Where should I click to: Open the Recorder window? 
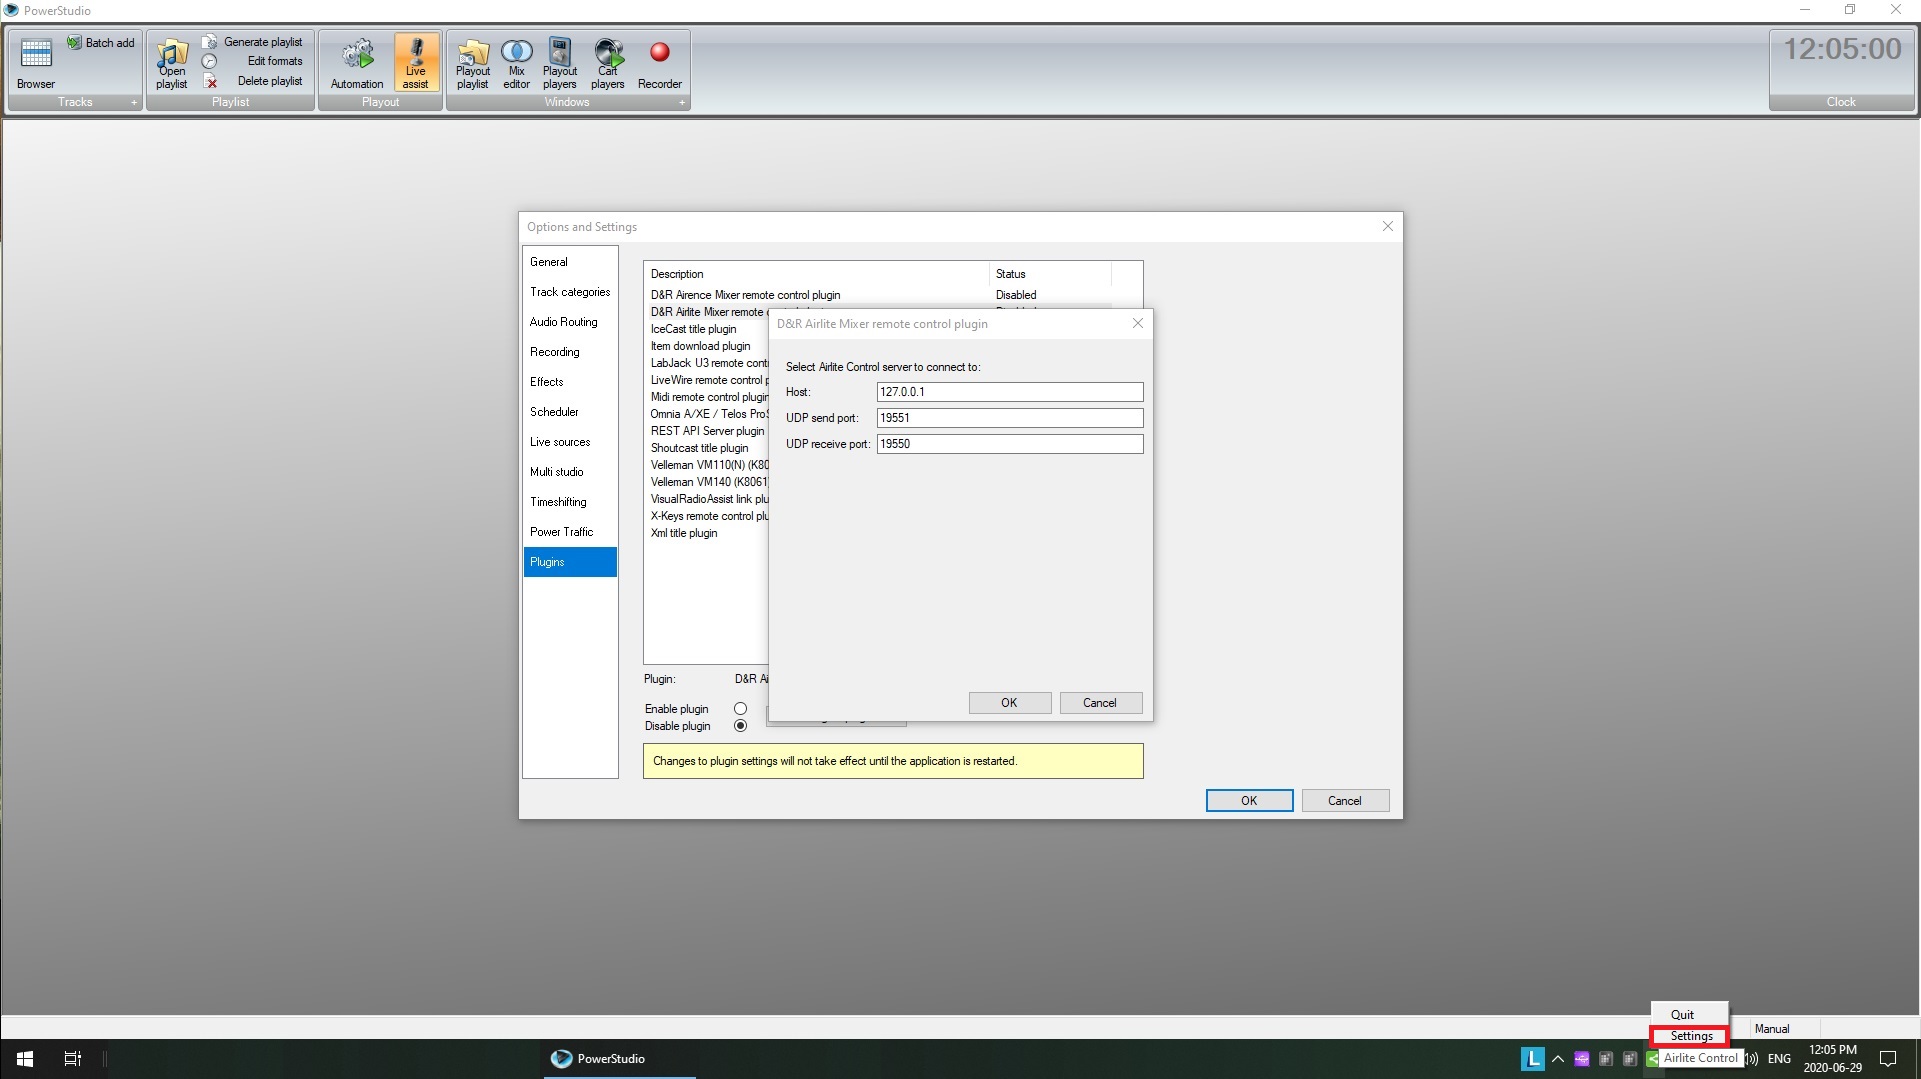click(x=659, y=62)
